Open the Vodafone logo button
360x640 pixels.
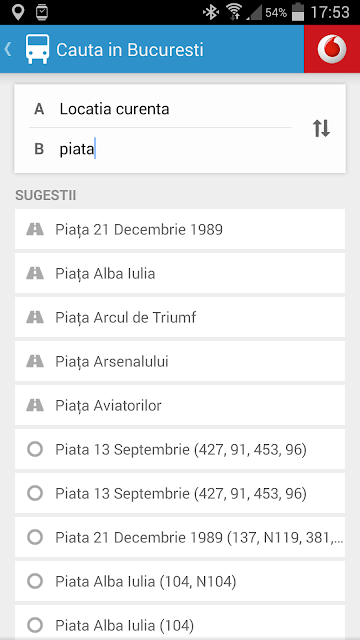coord(332,49)
